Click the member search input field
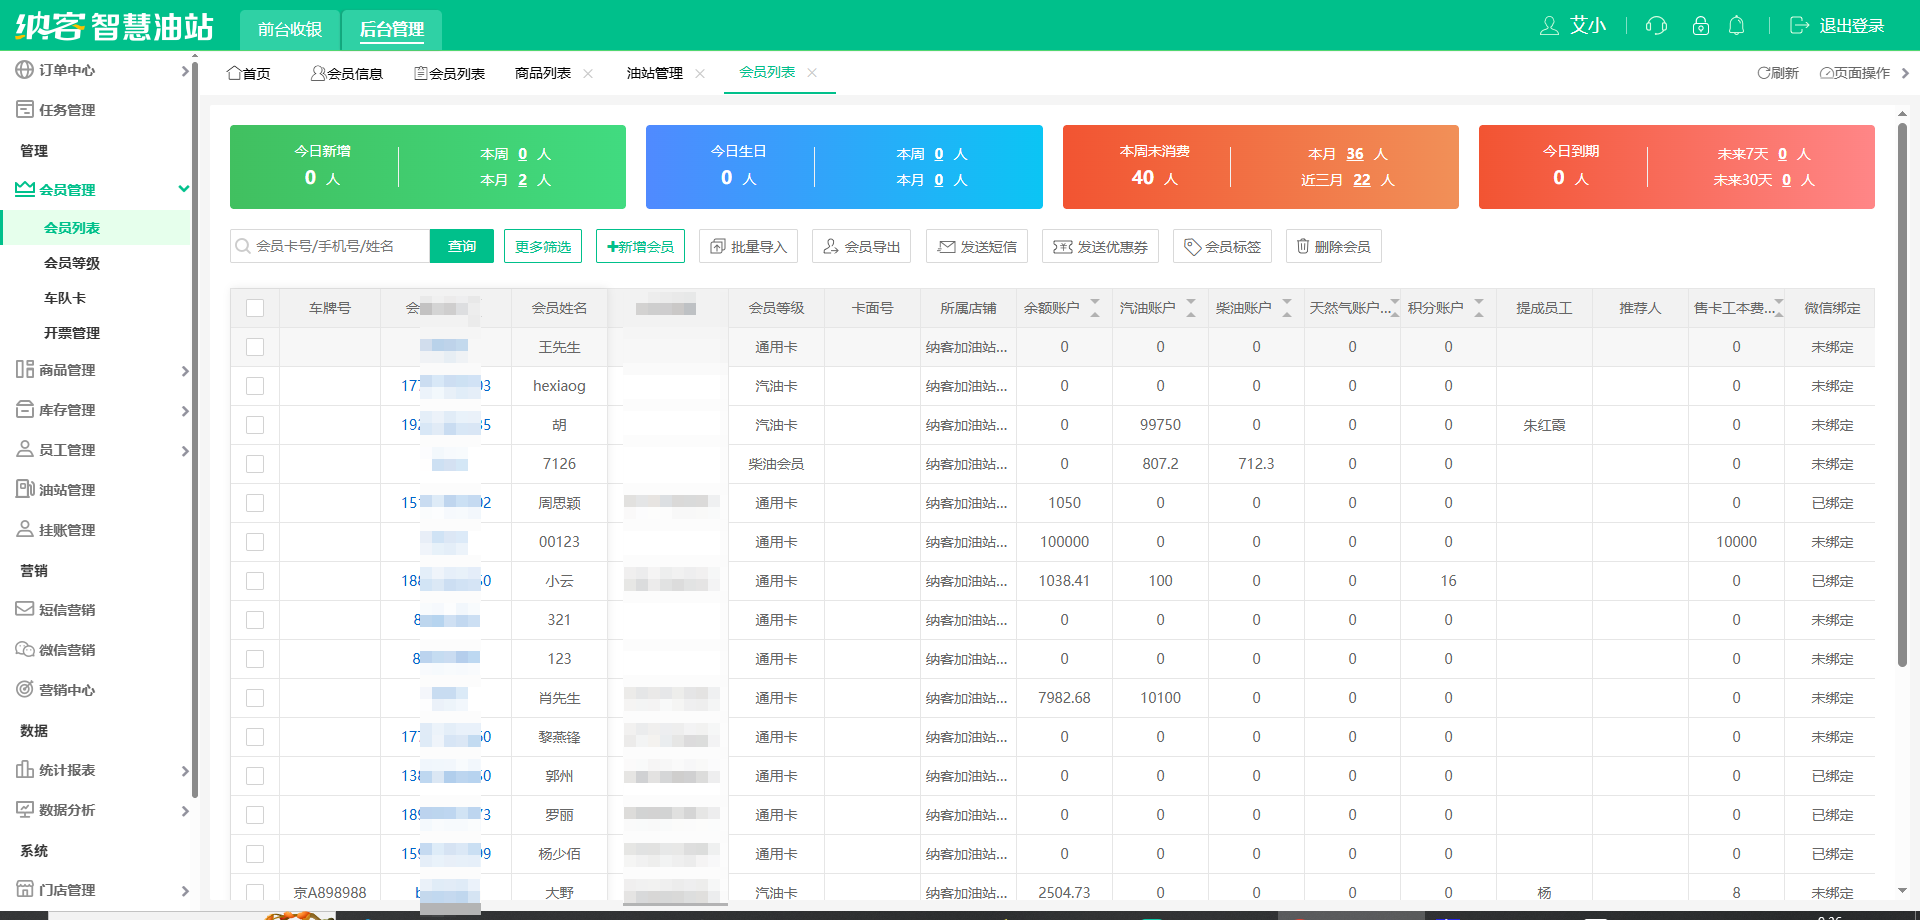 click(x=330, y=246)
